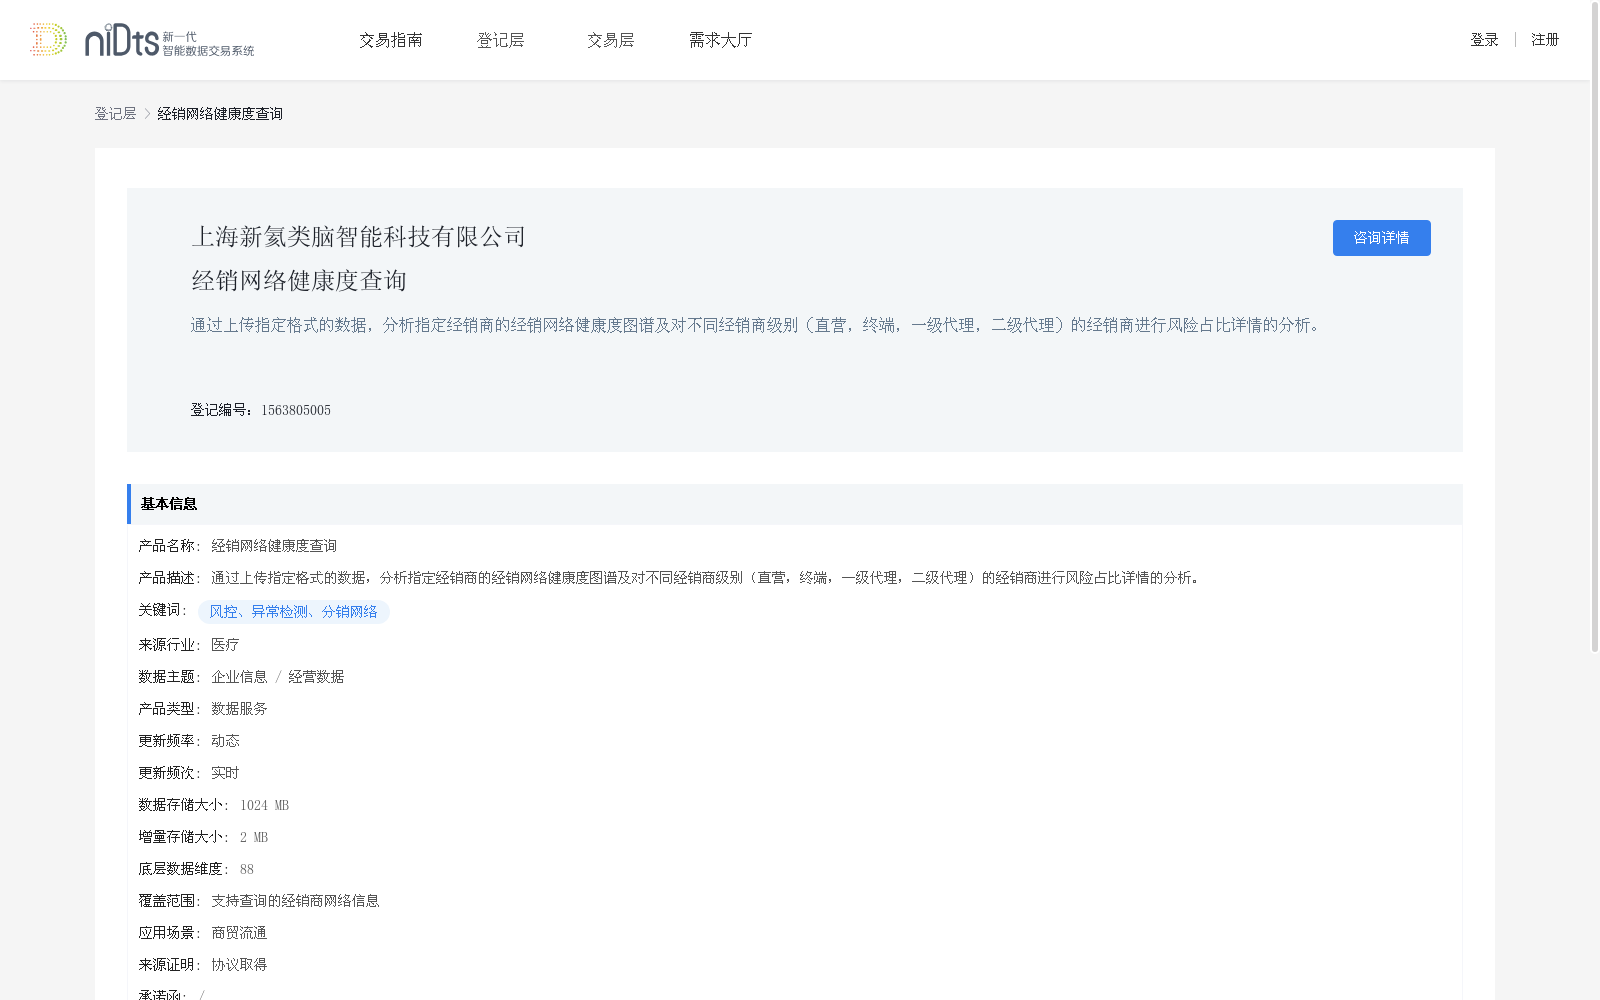1600x1000 pixels.
Task: Click company name 上海新氢类脑智能科技有限公司
Action: tap(358, 237)
